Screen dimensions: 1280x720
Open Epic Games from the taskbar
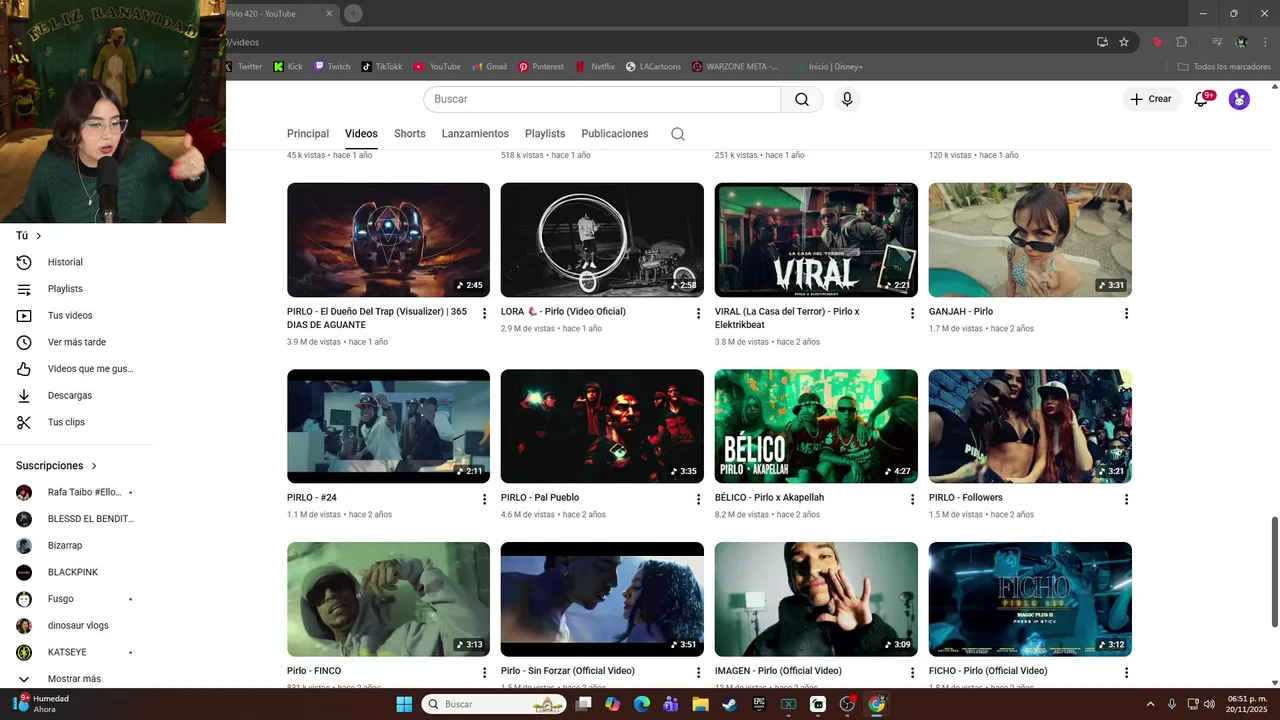tap(759, 704)
